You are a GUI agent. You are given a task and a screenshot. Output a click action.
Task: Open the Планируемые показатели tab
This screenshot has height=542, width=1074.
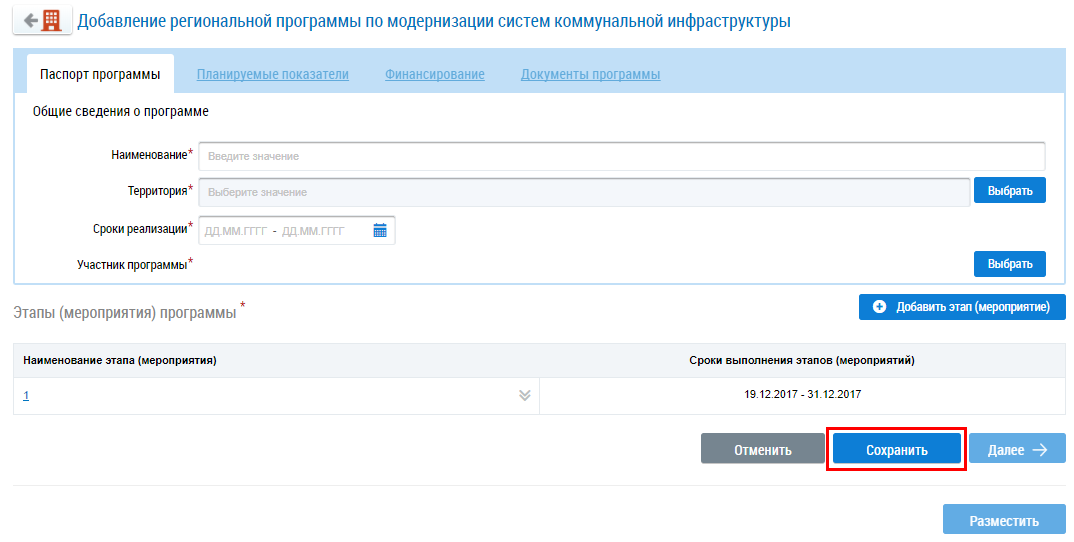pyautogui.click(x=272, y=75)
